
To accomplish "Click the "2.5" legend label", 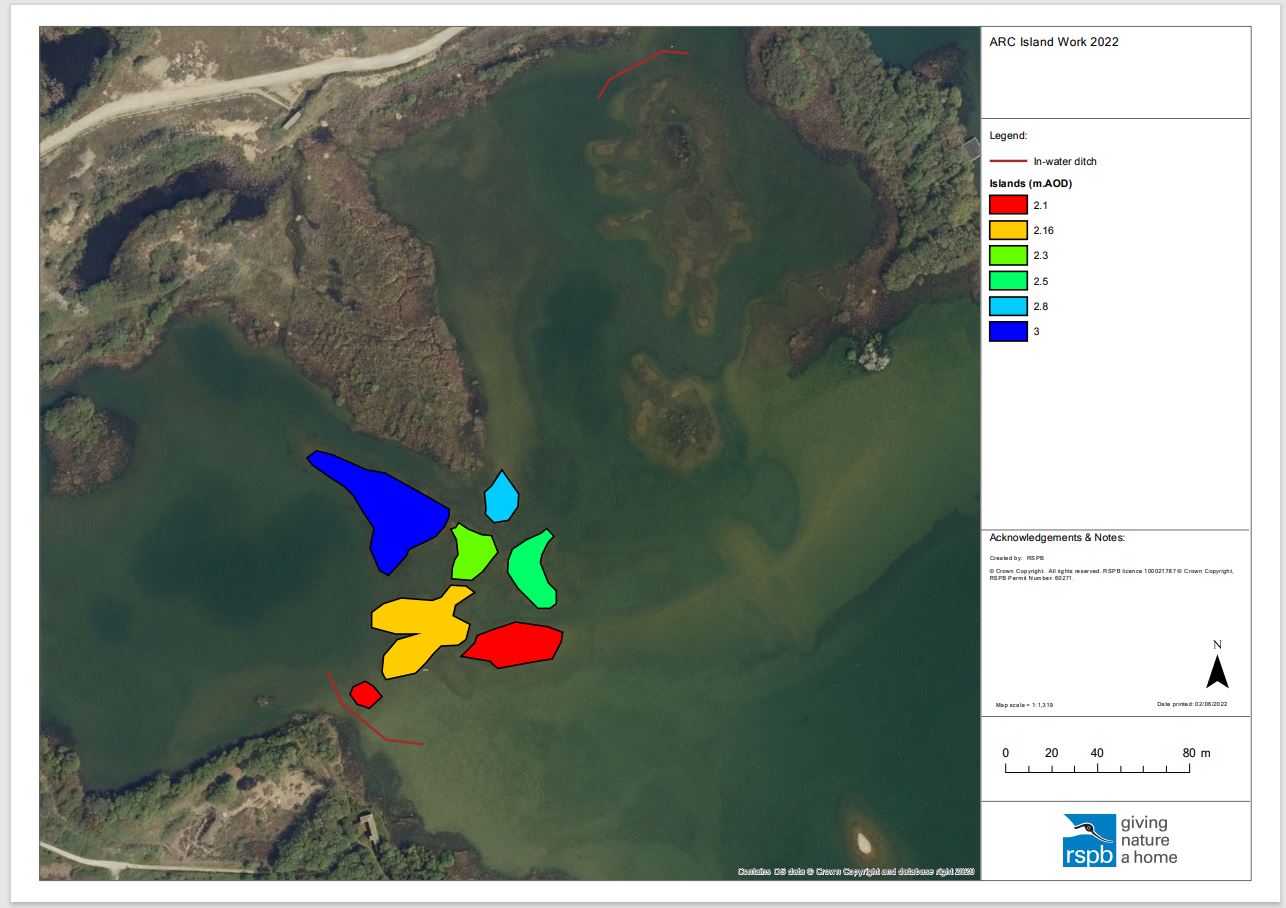I will coord(1041,281).
